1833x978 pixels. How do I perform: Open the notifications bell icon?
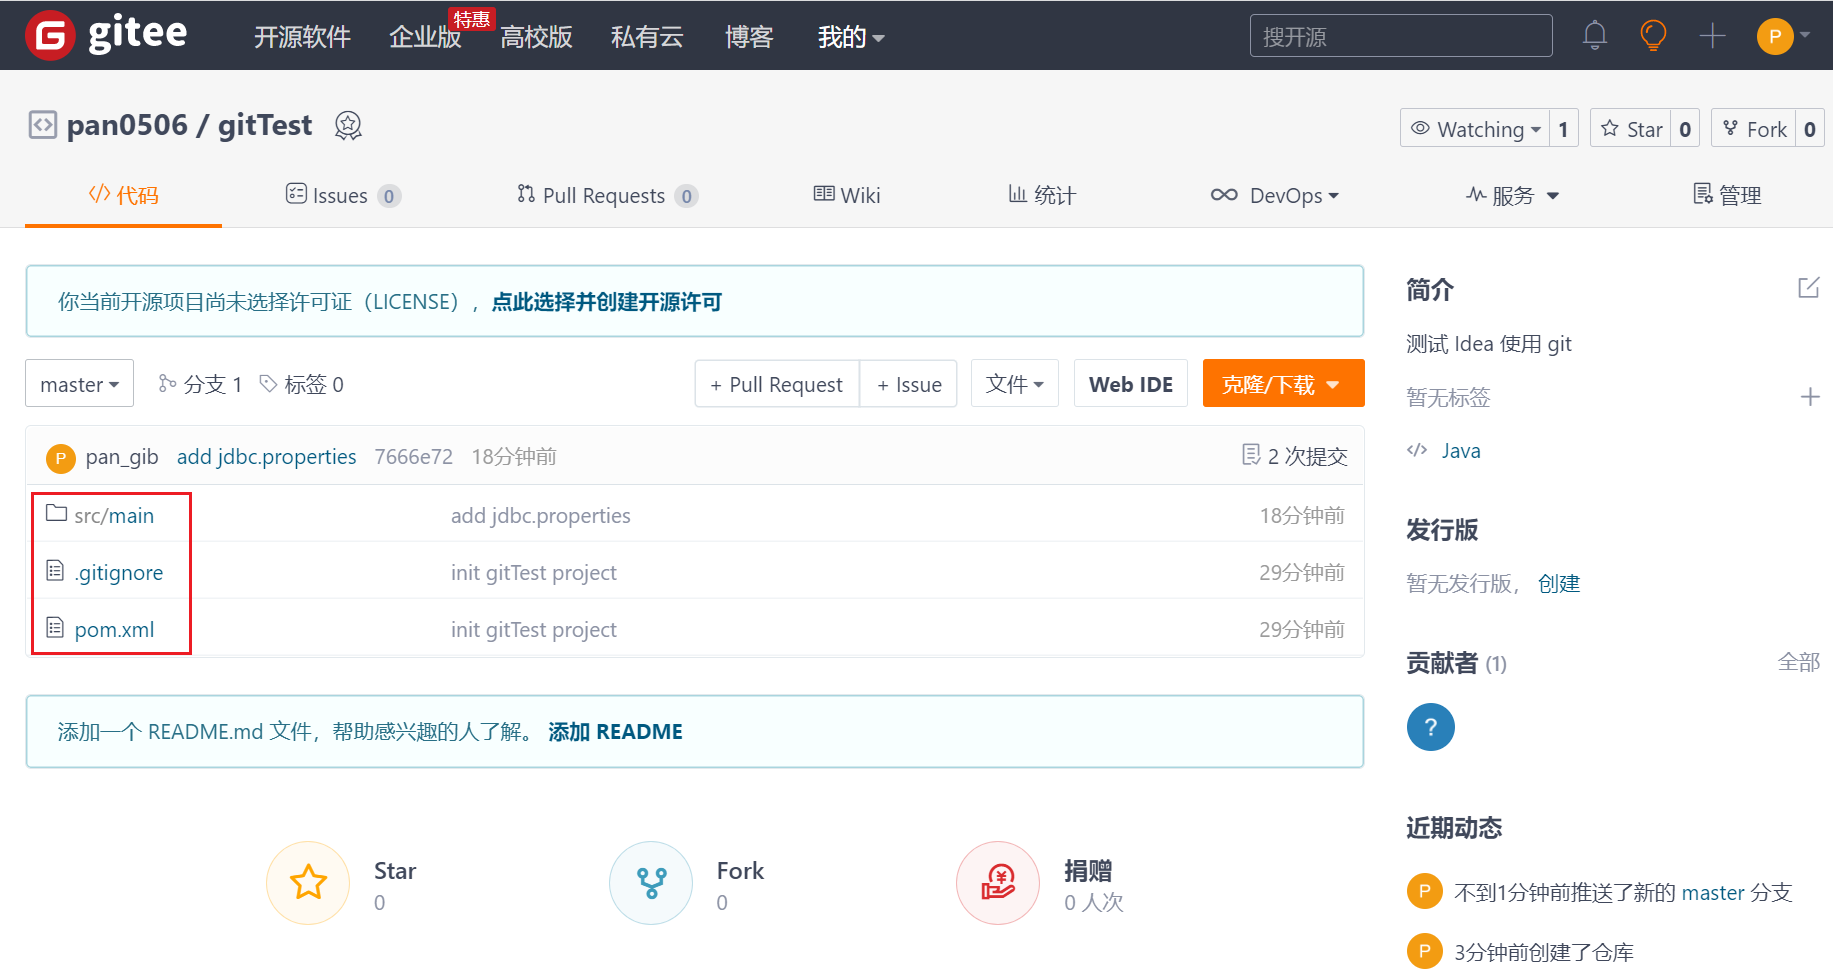1594,36
